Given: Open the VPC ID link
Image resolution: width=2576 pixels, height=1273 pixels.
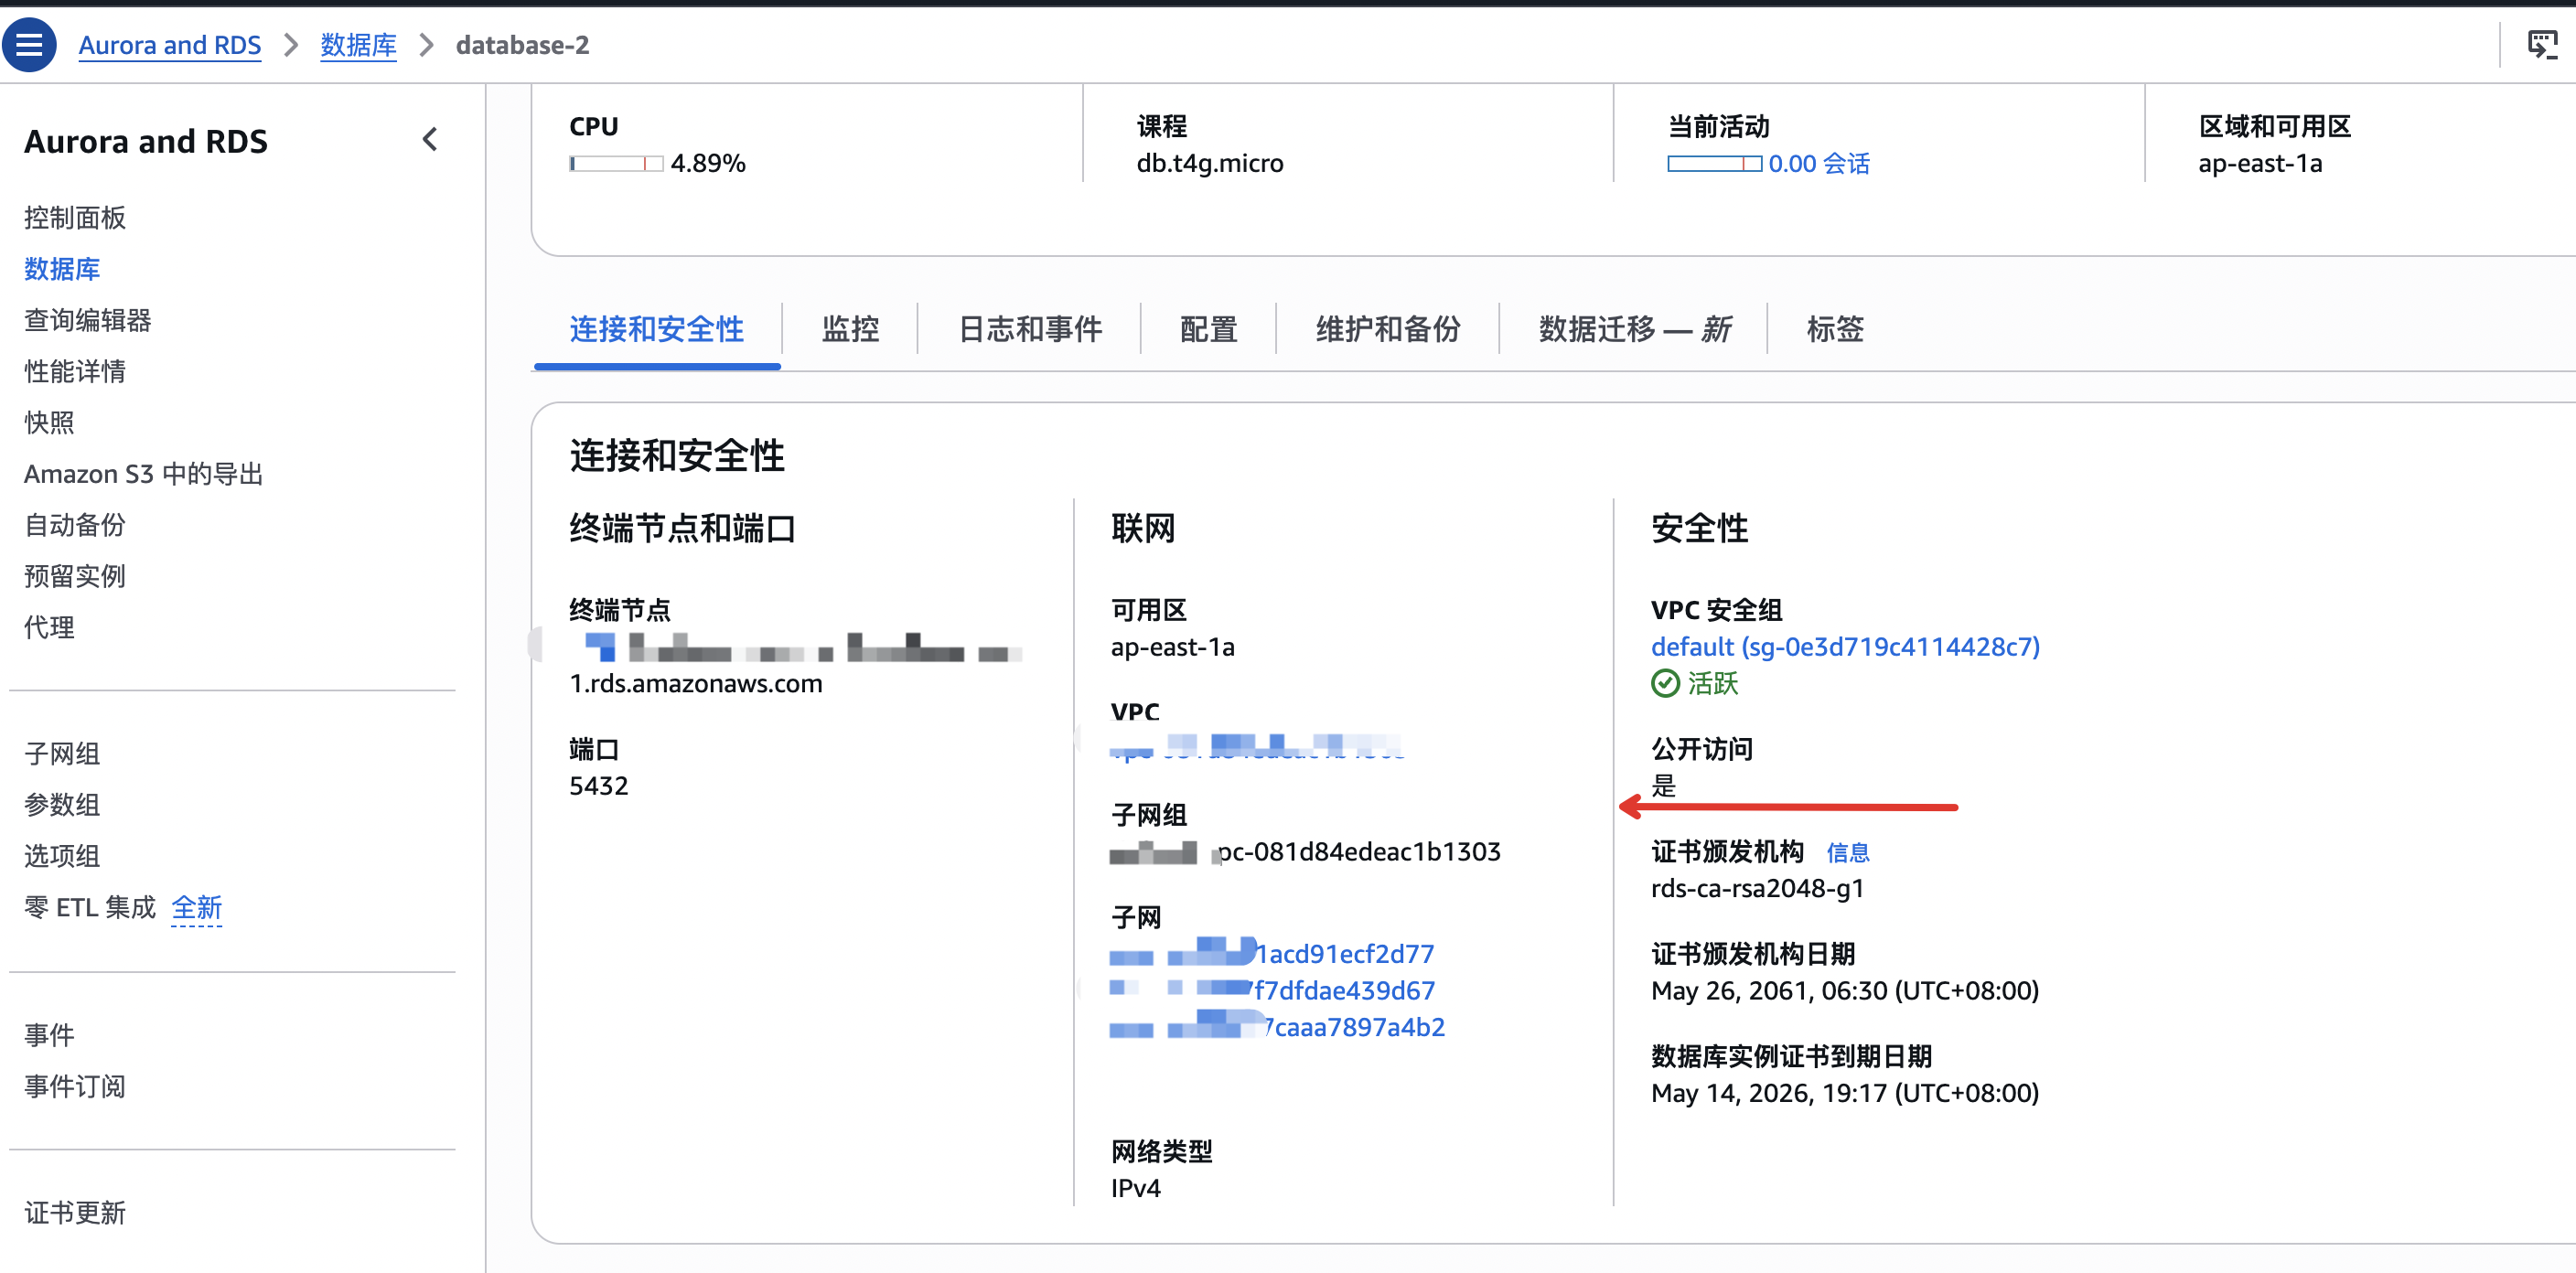Looking at the screenshot, I should click(1257, 748).
